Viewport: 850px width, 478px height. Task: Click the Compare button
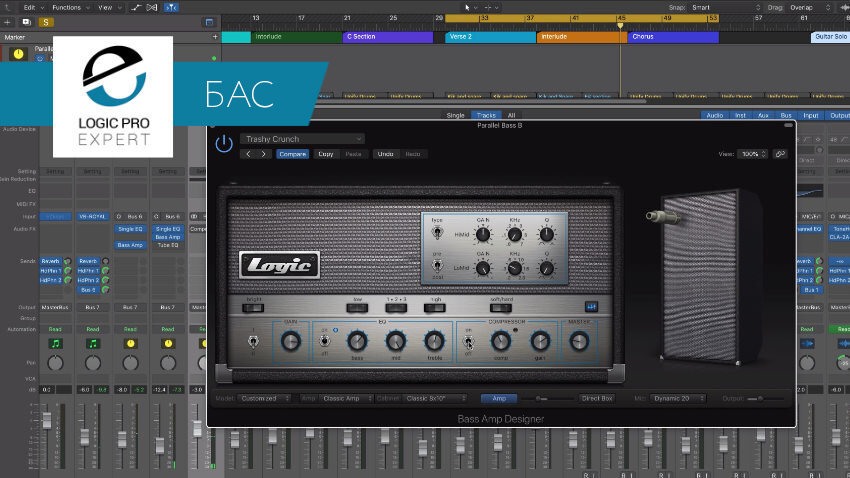coord(293,154)
